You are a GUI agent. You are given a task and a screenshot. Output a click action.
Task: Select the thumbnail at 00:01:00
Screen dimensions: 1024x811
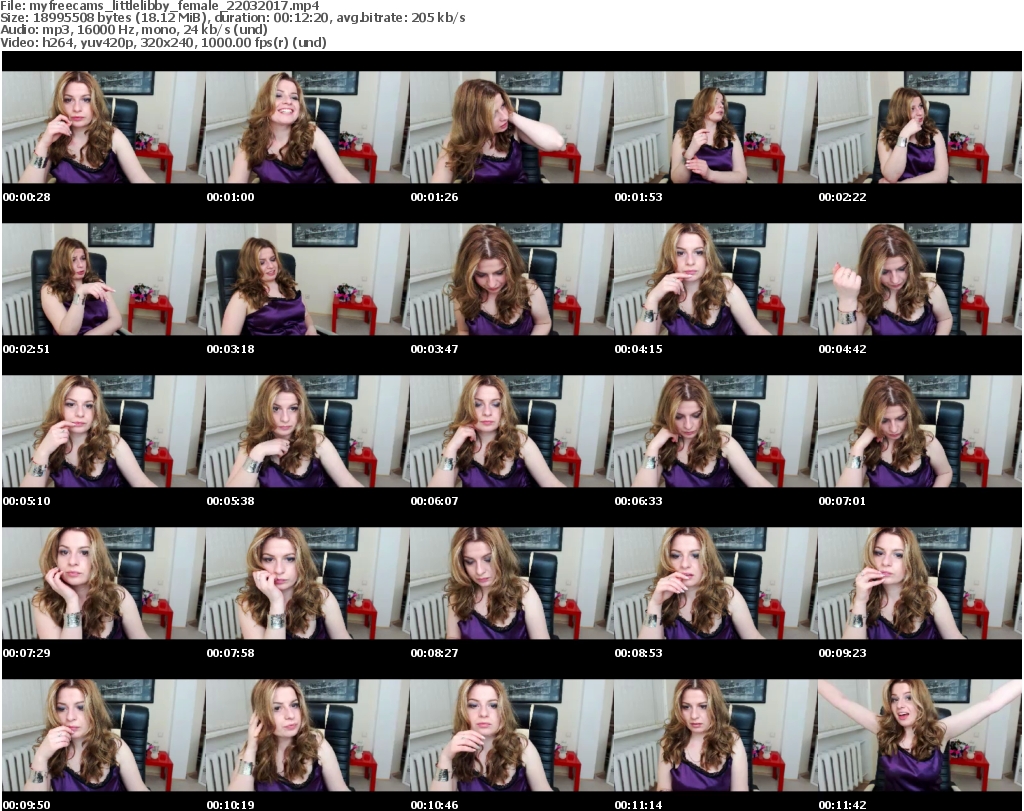(307, 127)
